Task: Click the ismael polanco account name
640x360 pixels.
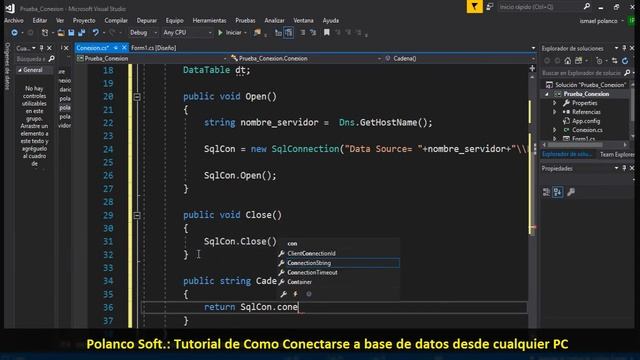Action: (x=598, y=21)
